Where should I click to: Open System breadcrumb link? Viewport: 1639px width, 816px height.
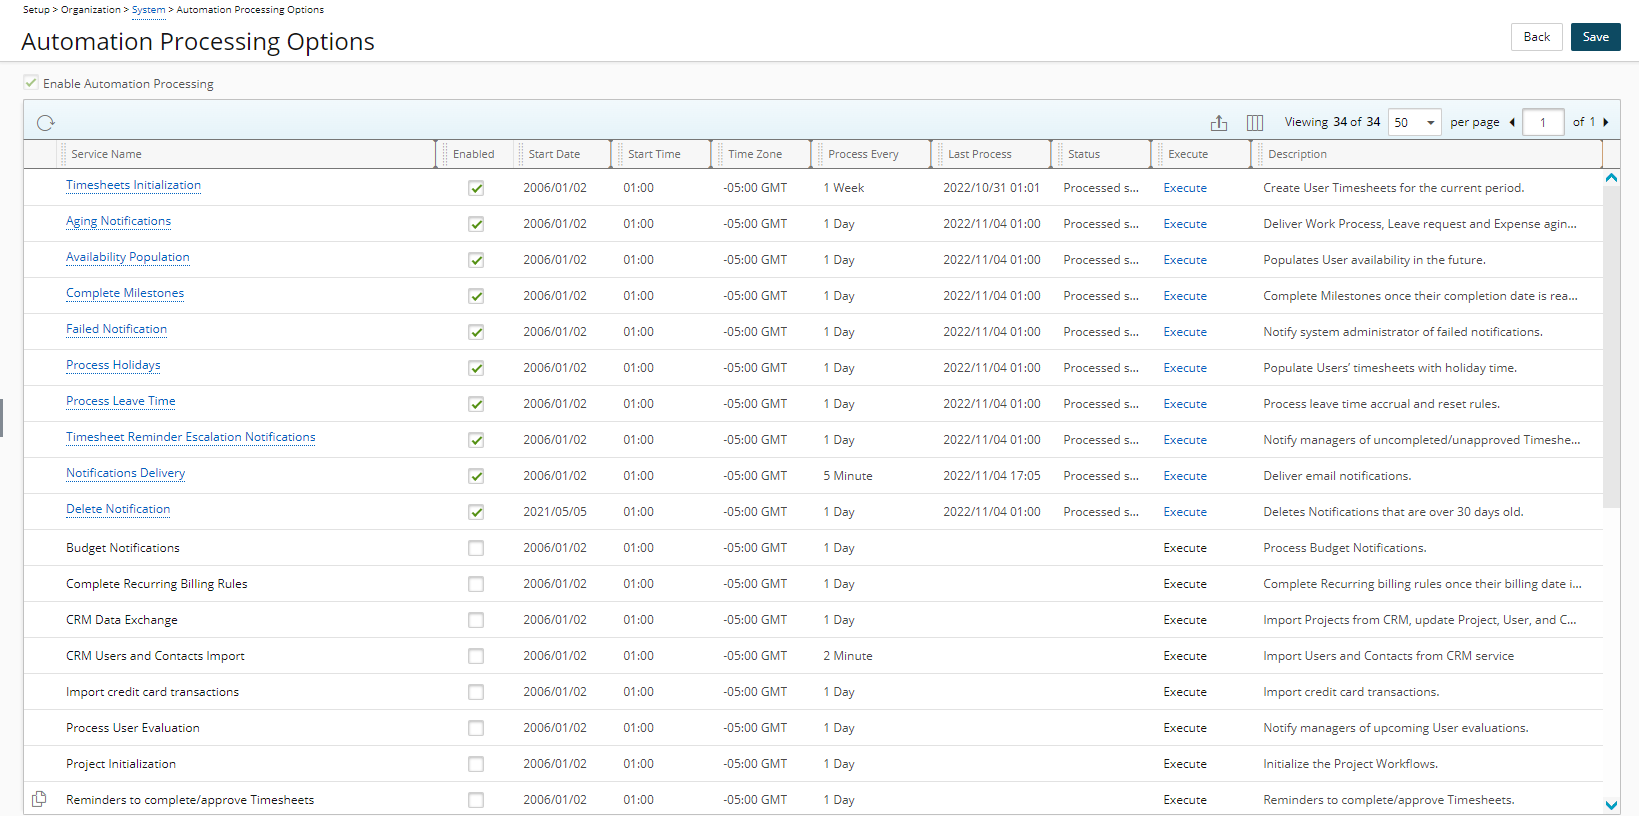click(x=149, y=10)
